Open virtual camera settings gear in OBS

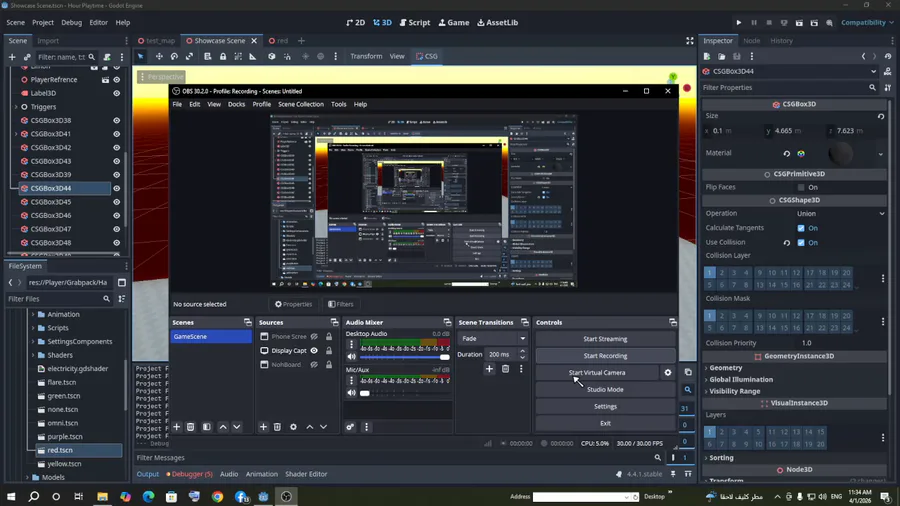(668, 373)
